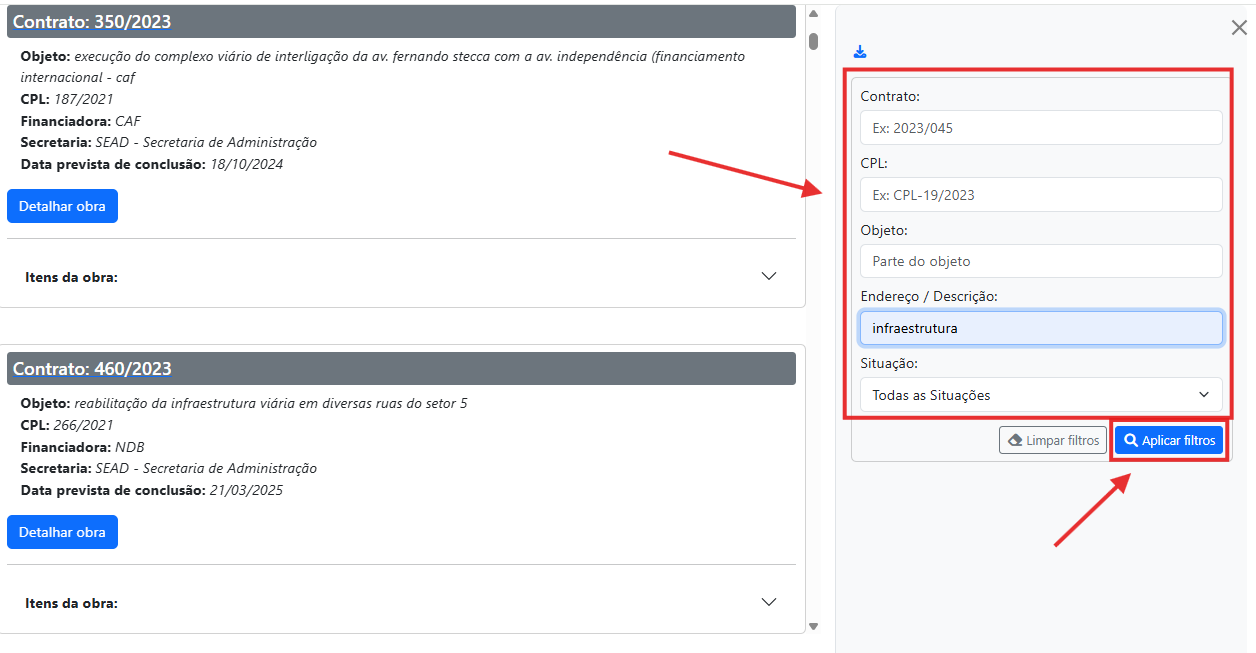Image resolution: width=1256 pixels, height=653 pixels.
Task: Click the magnifier icon in Aplicar filtros
Action: tap(1131, 440)
